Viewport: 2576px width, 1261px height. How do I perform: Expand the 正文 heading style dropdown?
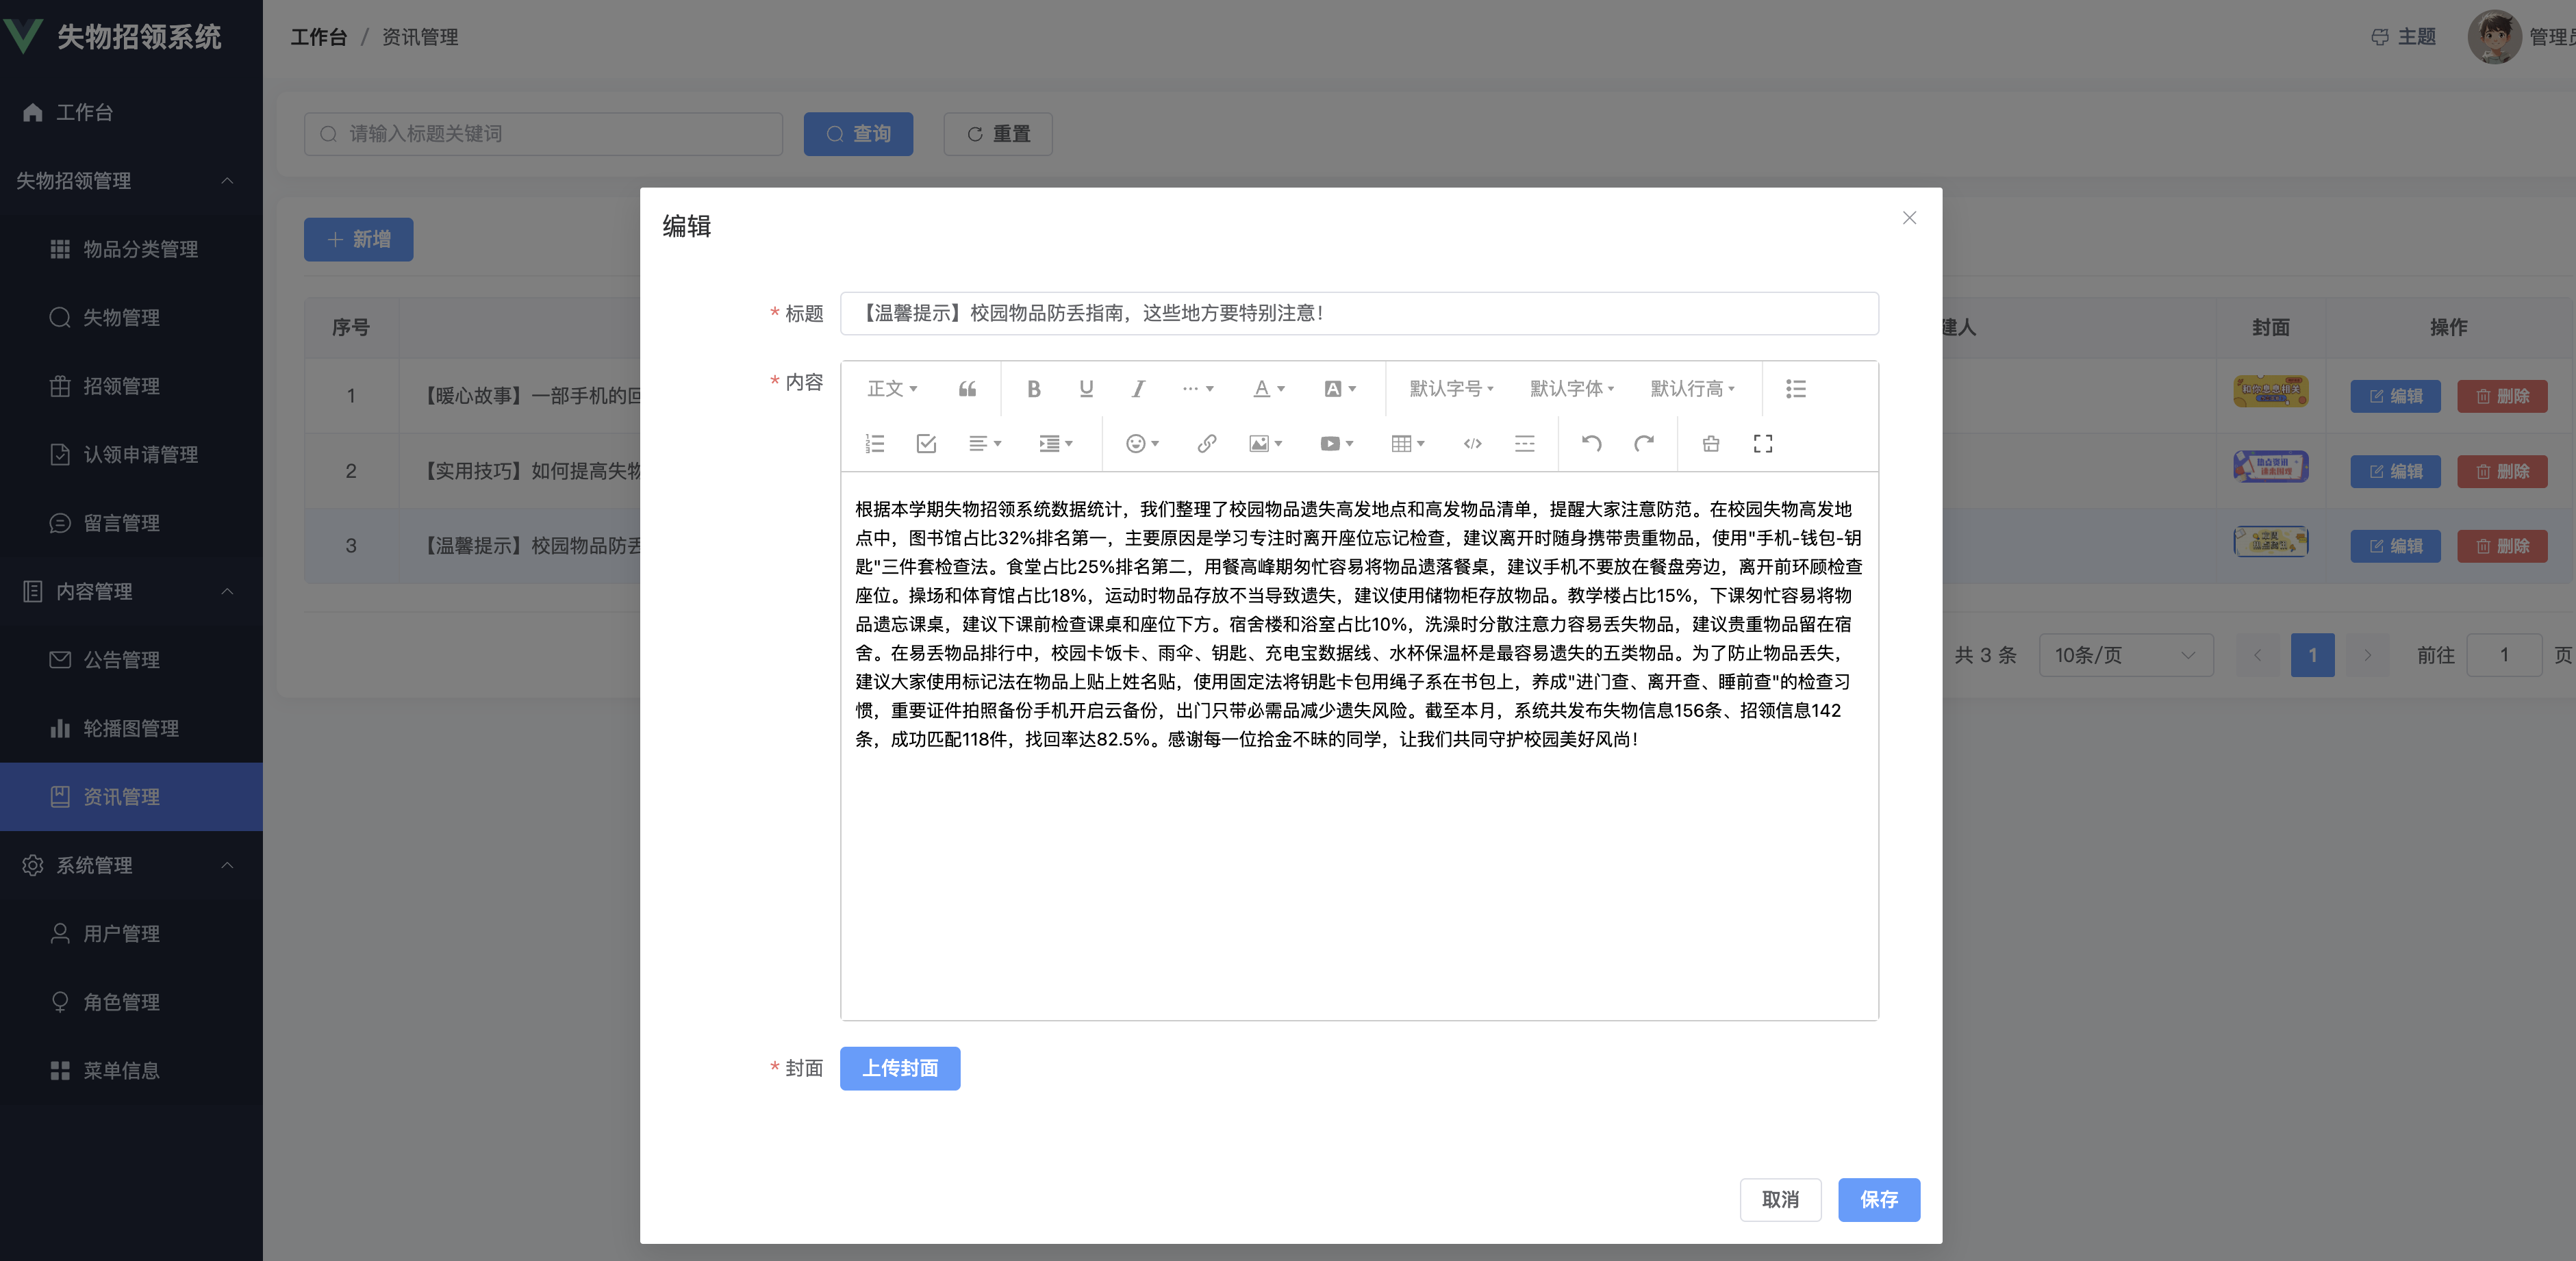coord(892,389)
